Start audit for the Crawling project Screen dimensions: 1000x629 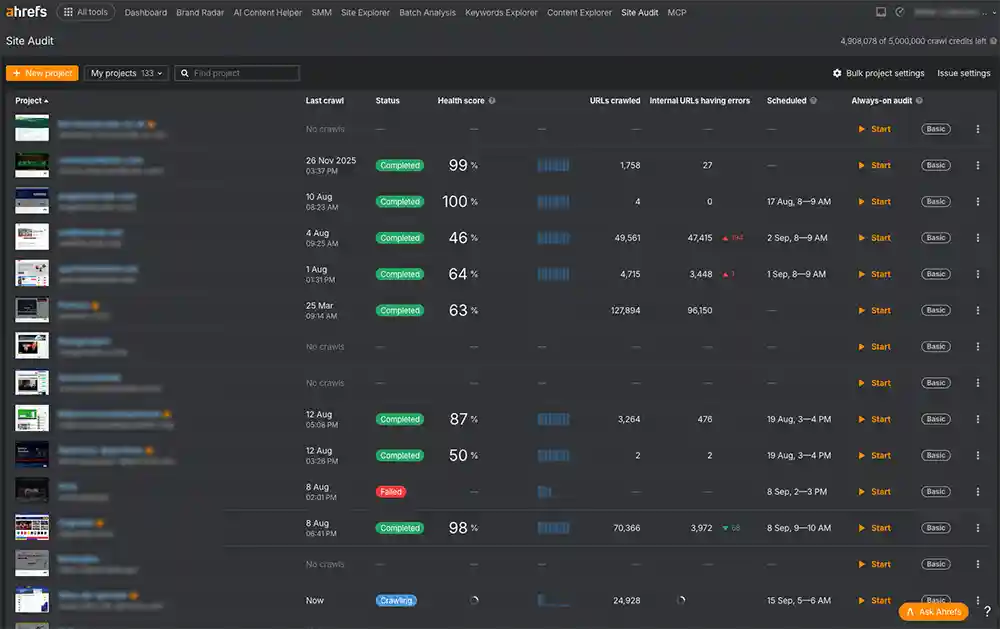pos(874,601)
